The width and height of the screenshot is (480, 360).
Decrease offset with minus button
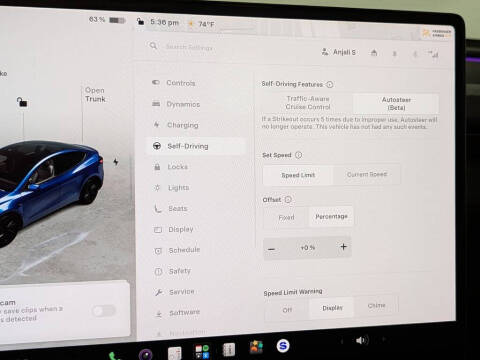coord(271,249)
